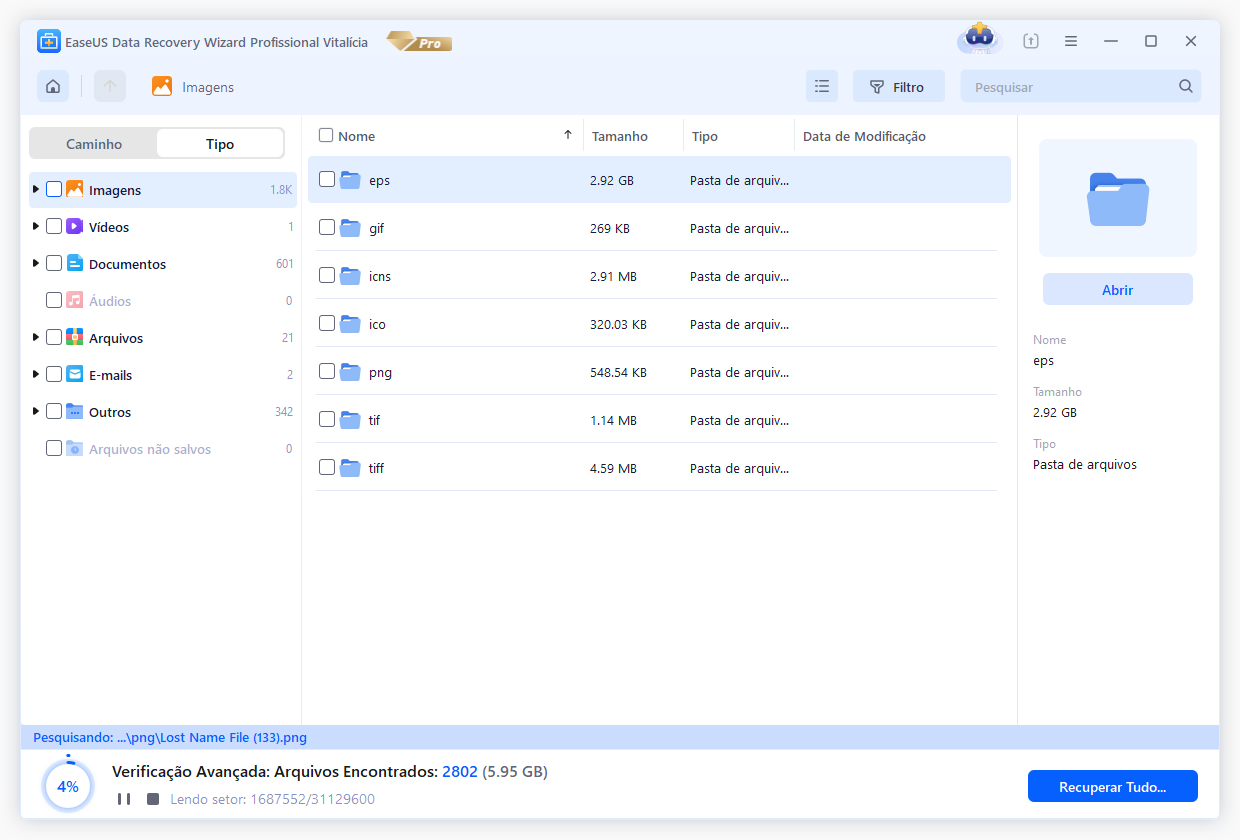Click the Pro badge icon
This screenshot has height=840, width=1240.
419,42
